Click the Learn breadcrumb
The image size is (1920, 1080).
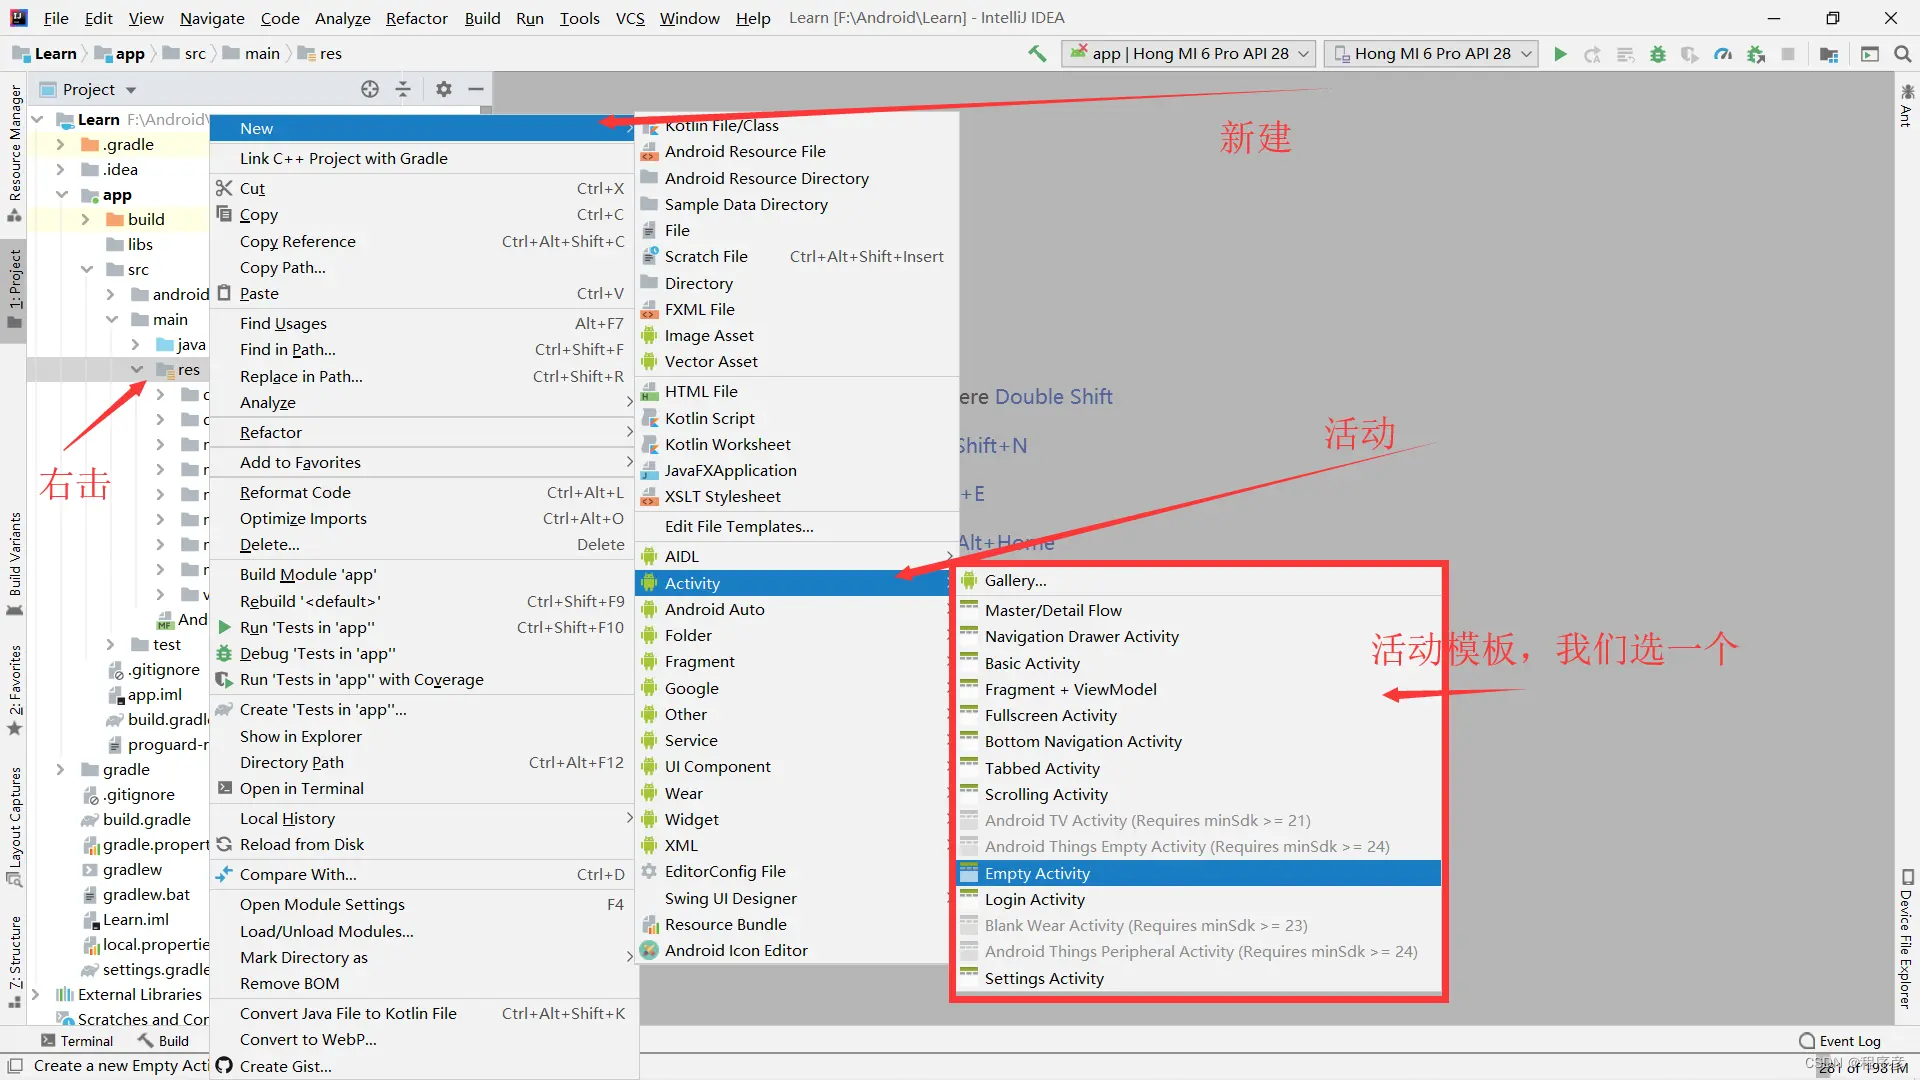click(46, 54)
